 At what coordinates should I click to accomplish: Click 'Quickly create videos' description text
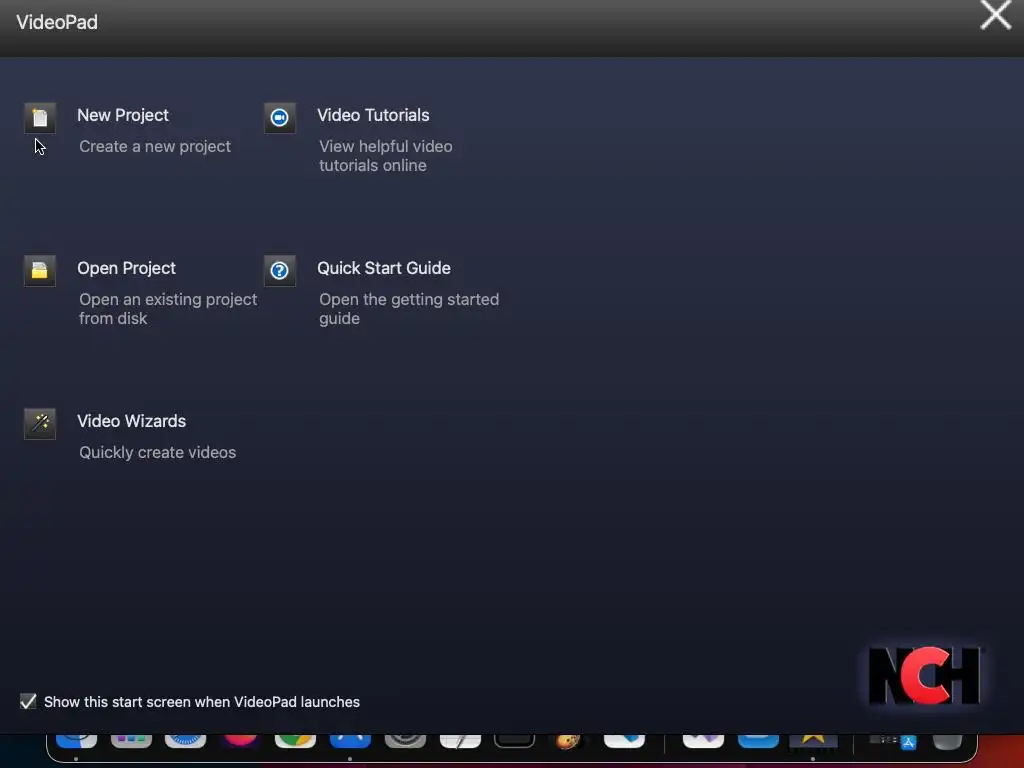157,452
